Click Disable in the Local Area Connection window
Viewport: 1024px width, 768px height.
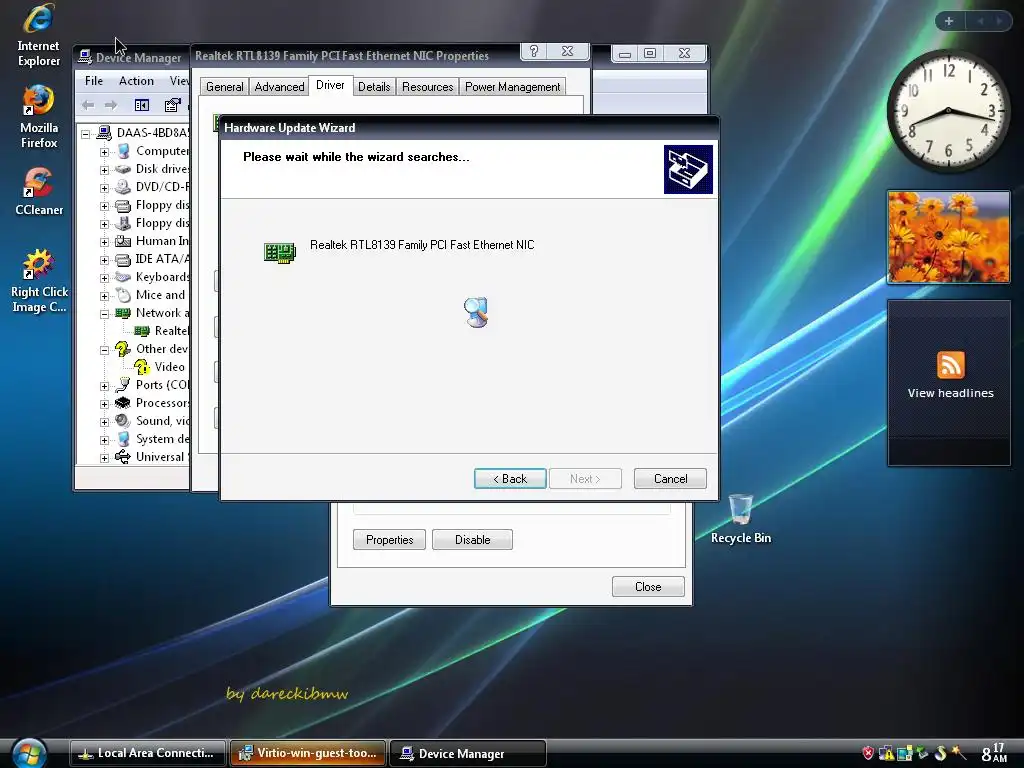472,539
